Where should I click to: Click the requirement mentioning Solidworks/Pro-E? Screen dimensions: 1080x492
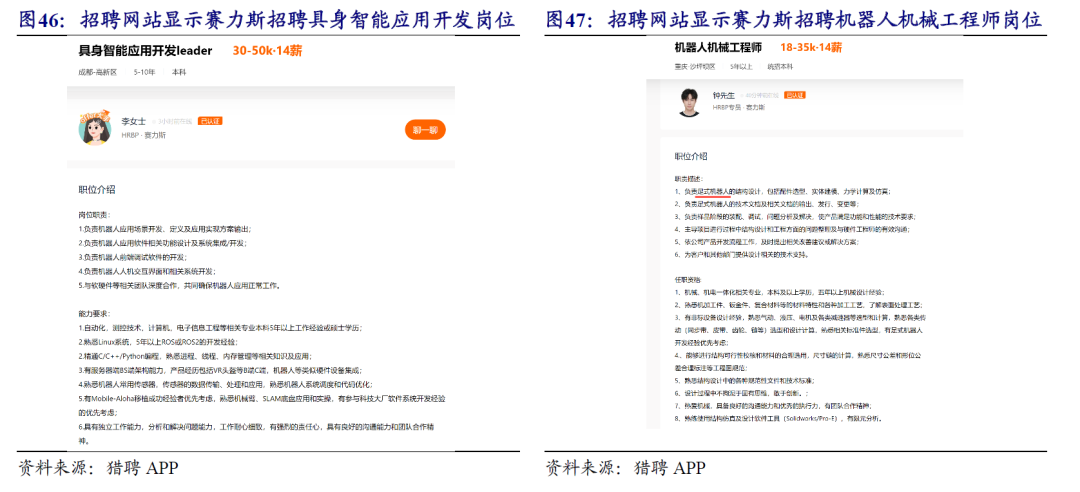tap(778, 418)
